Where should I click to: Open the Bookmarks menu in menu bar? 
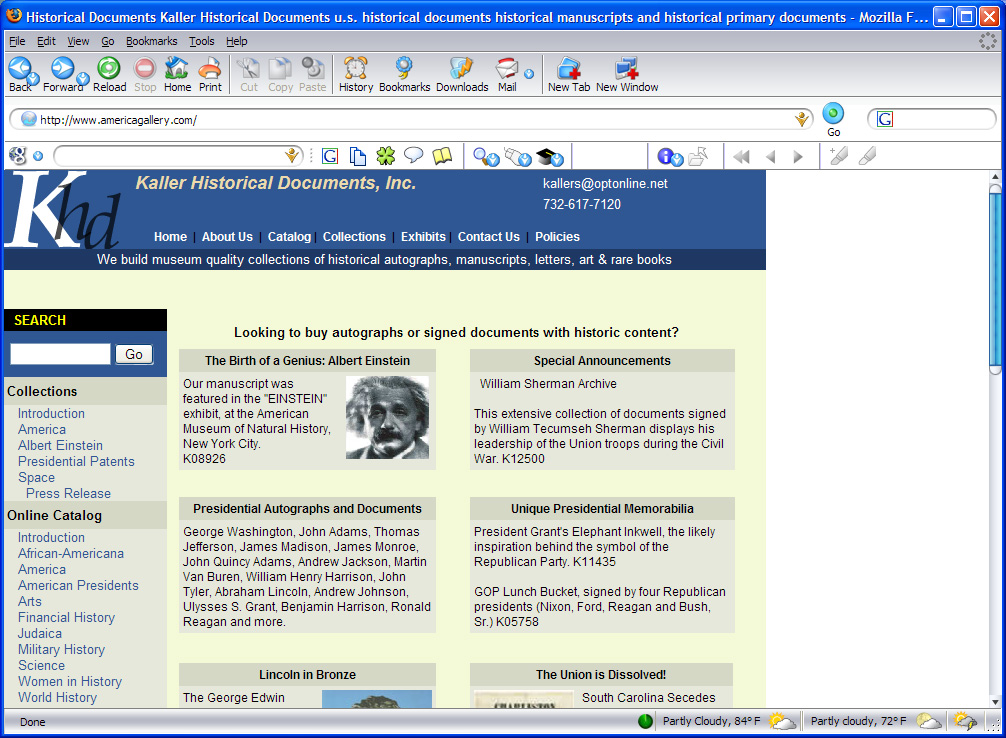pos(151,41)
